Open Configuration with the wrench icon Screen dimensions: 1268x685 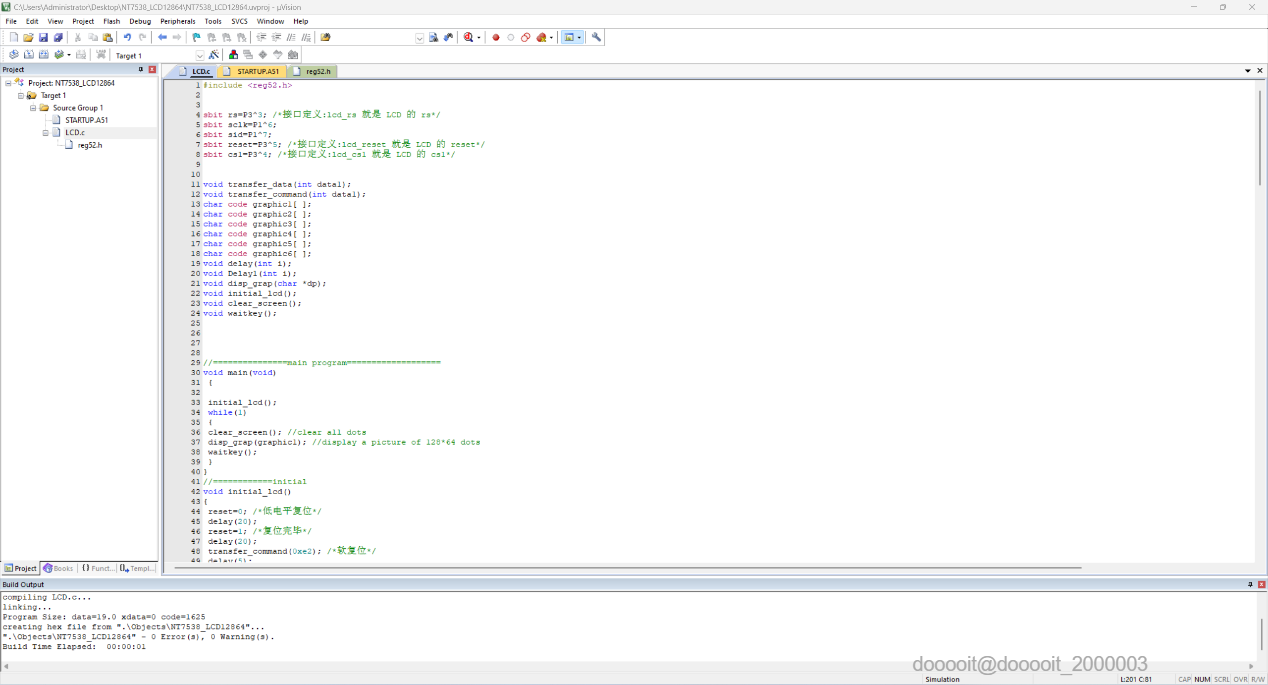pyautogui.click(x=596, y=37)
